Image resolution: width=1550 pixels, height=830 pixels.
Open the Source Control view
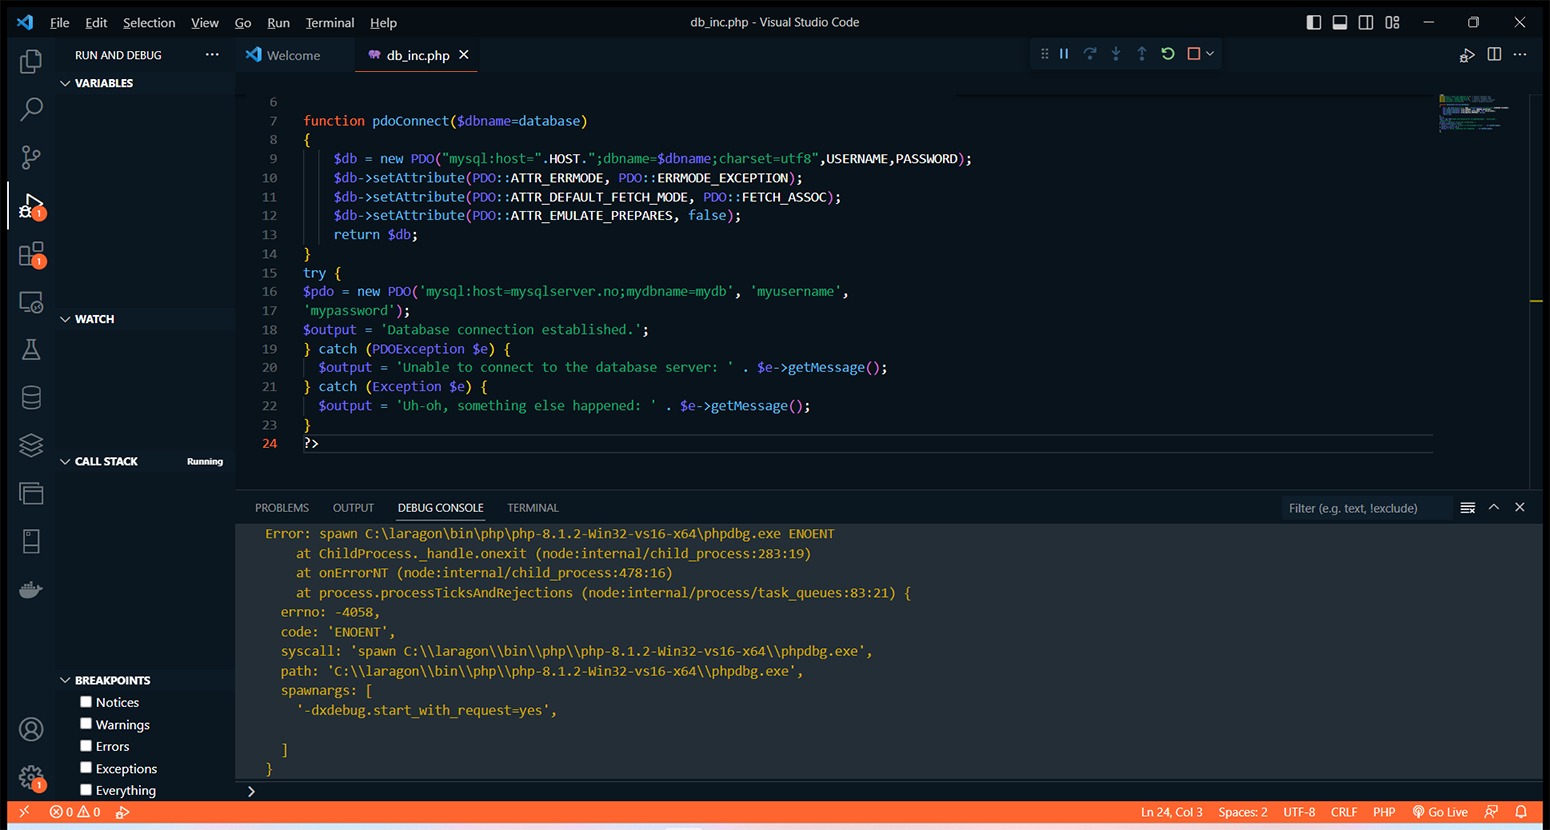pyautogui.click(x=31, y=157)
